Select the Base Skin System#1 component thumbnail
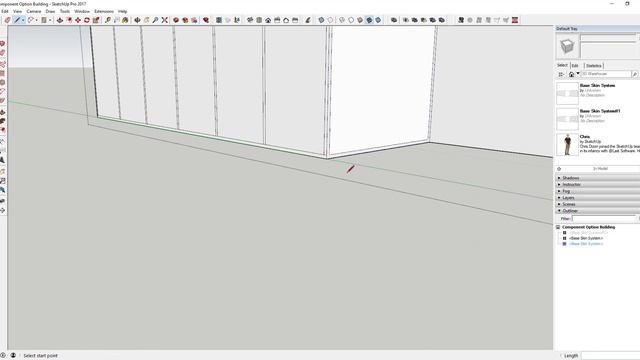Viewport: 640px width, 360px height. tap(567, 119)
